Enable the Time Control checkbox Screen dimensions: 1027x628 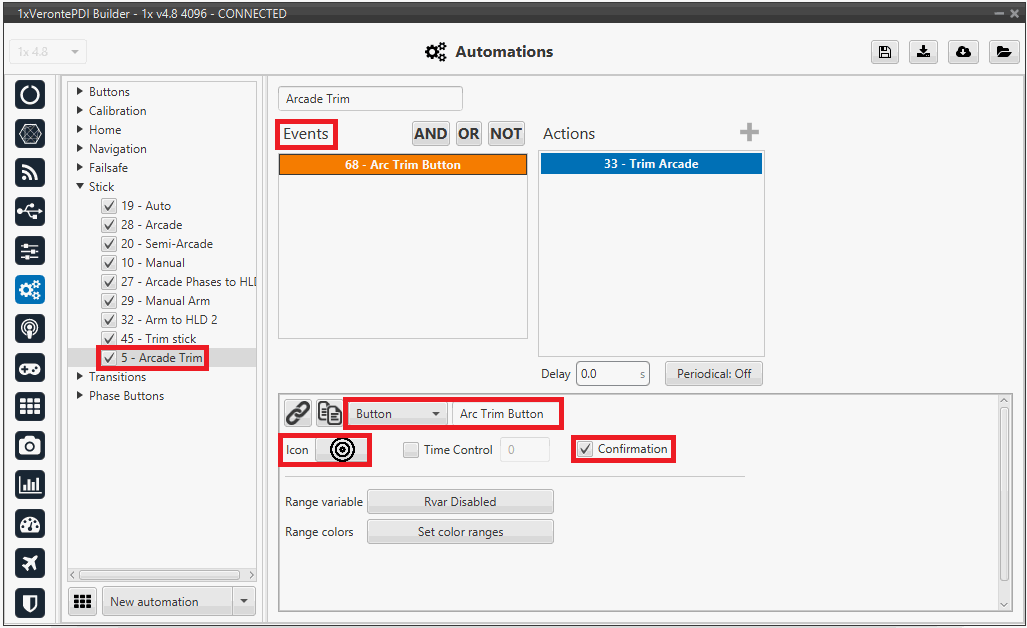coord(411,450)
